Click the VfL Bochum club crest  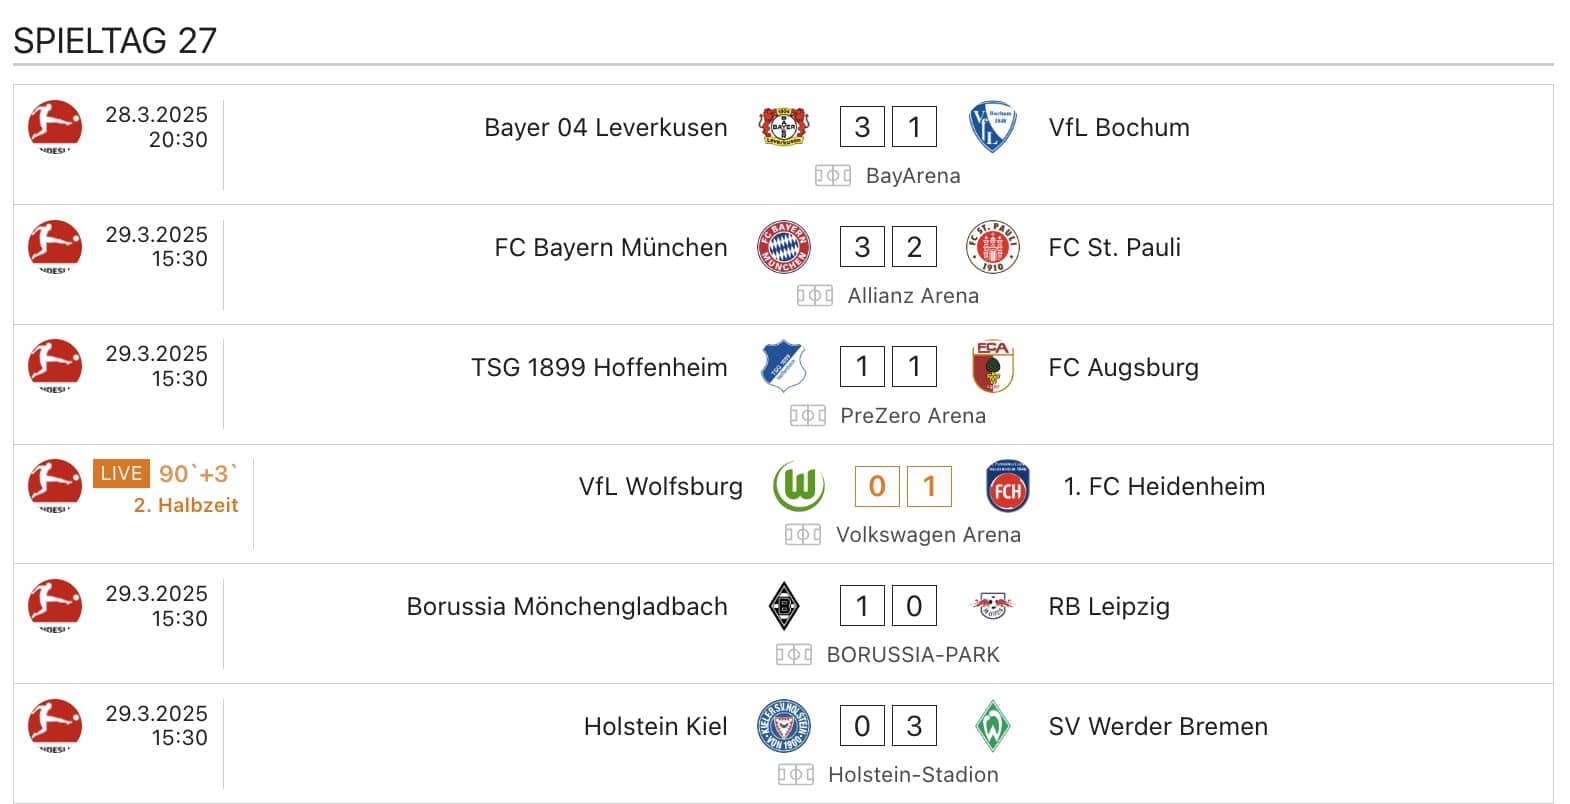coord(993,127)
